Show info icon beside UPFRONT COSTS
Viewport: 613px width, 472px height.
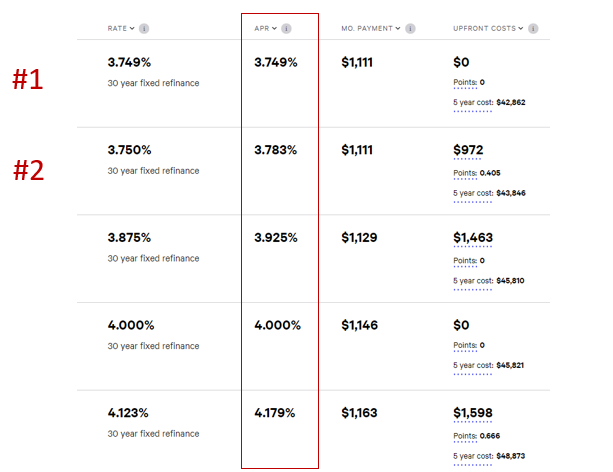pyautogui.click(x=533, y=29)
